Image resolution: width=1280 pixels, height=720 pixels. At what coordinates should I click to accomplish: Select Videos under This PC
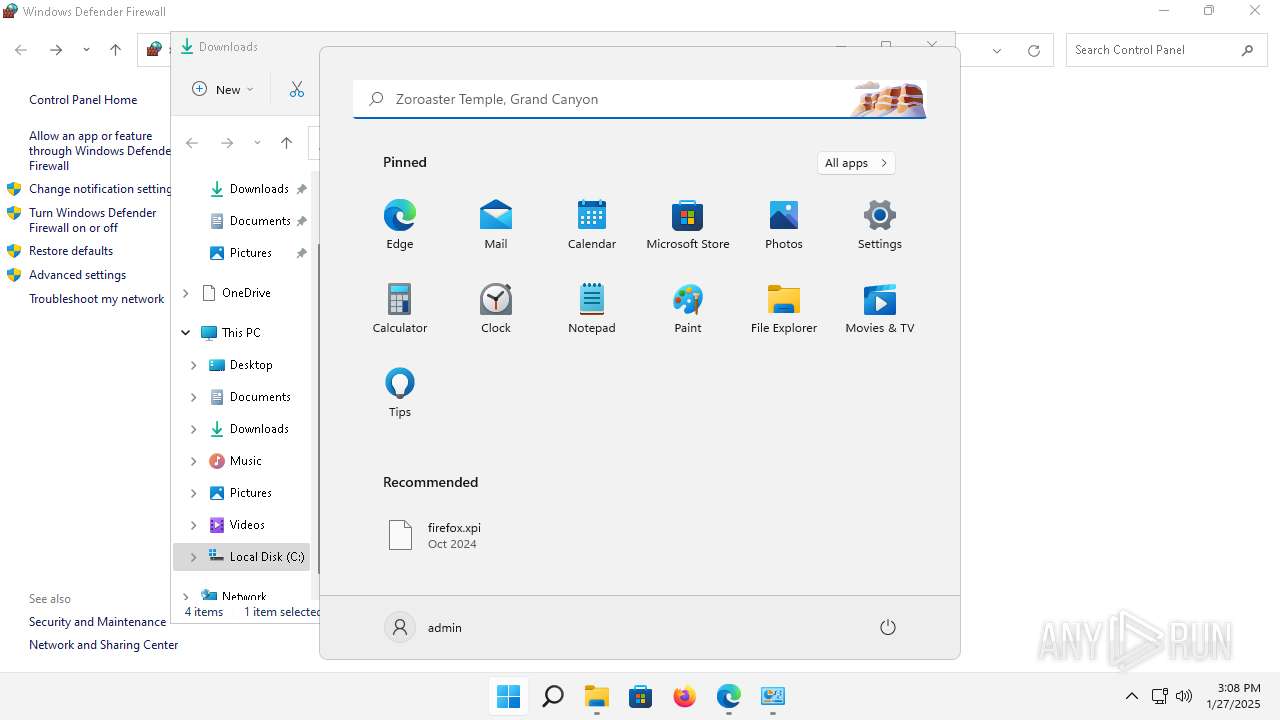tap(247, 525)
